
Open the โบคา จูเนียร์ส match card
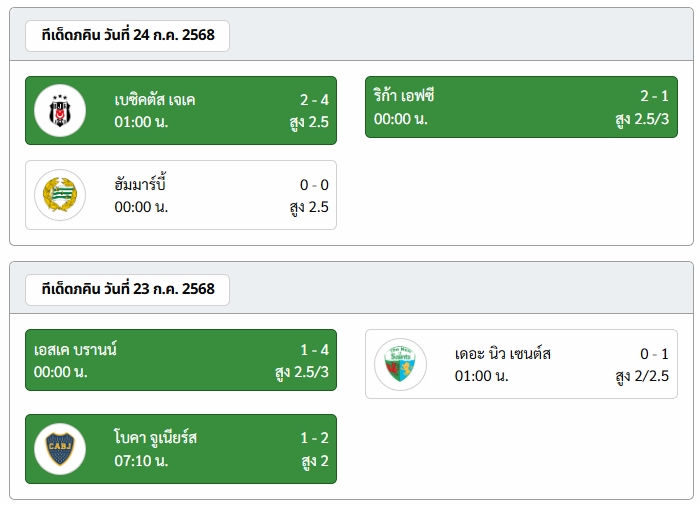click(x=181, y=449)
